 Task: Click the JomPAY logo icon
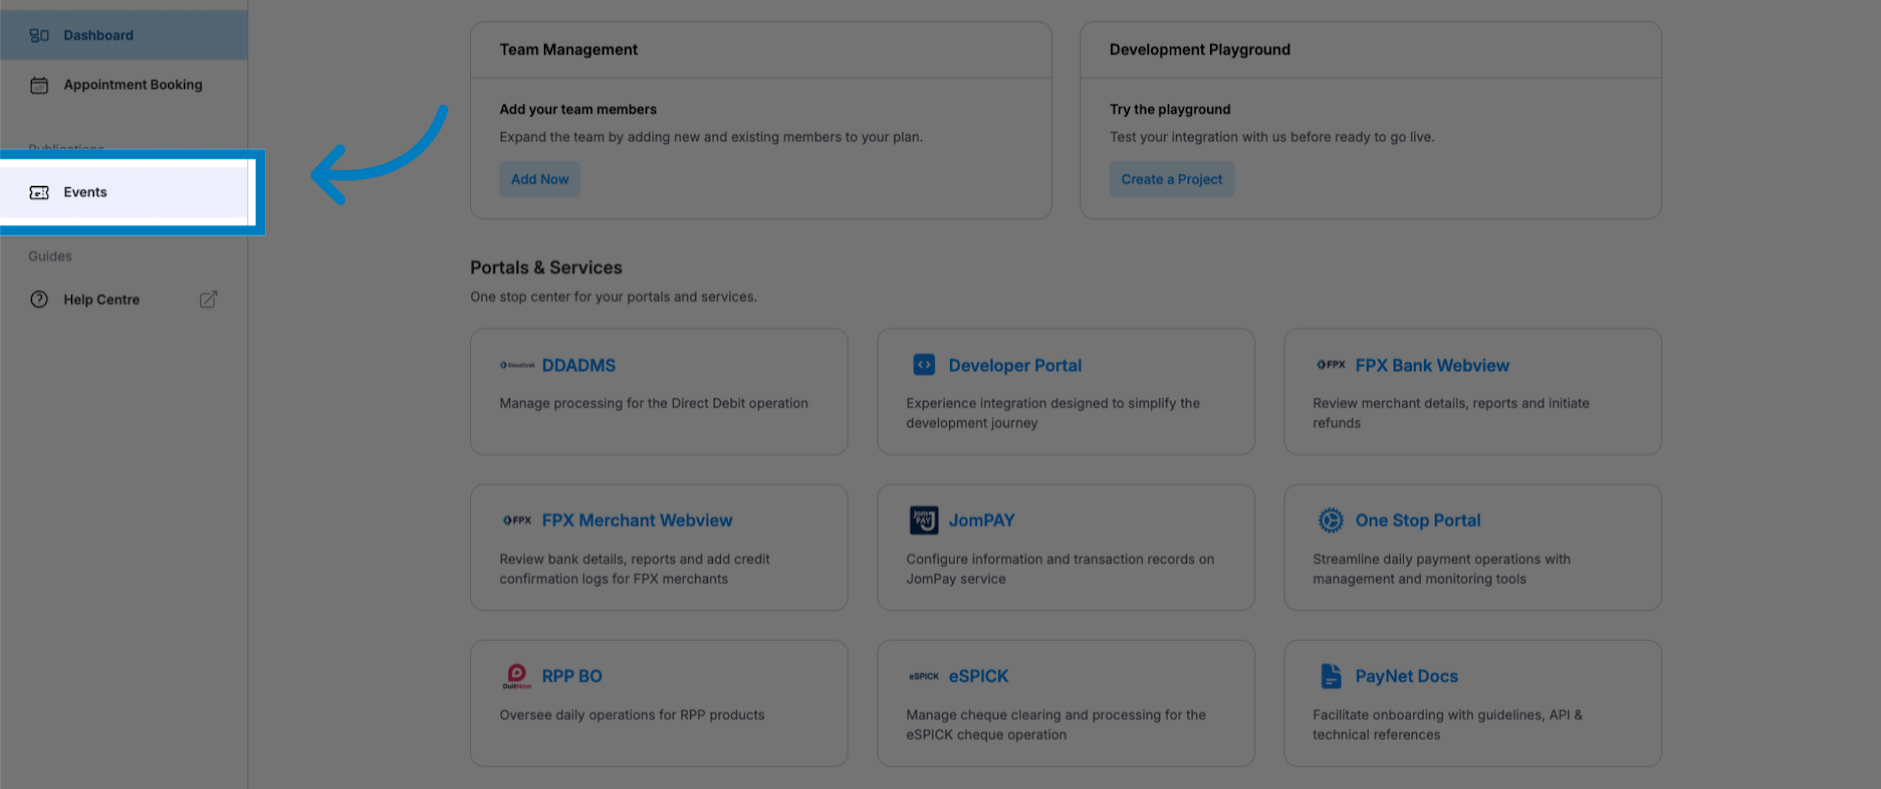pyautogui.click(x=924, y=520)
